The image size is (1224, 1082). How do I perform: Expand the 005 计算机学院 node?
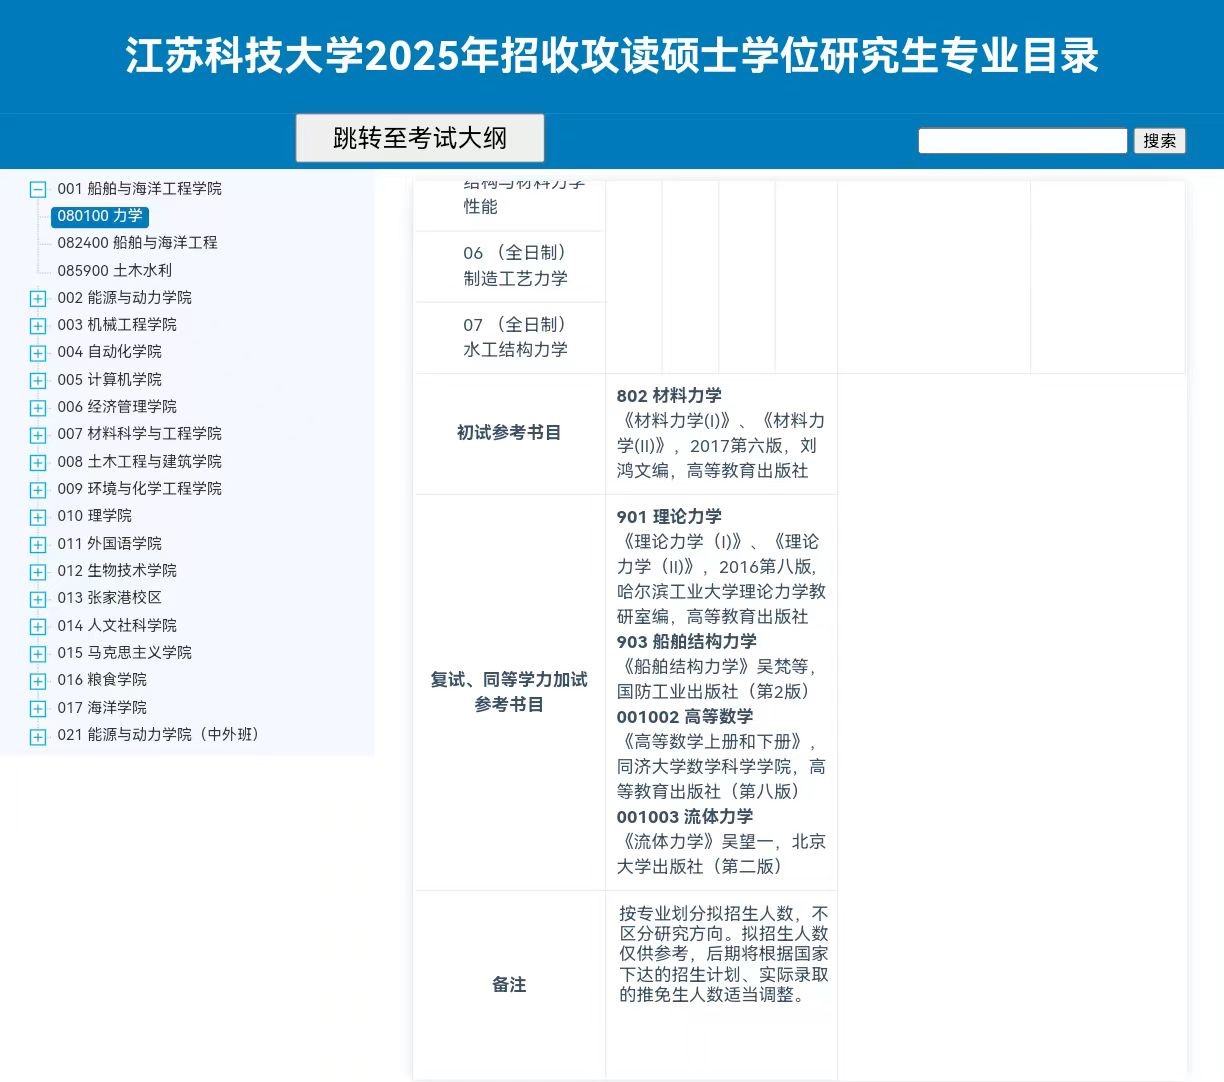tap(38, 380)
